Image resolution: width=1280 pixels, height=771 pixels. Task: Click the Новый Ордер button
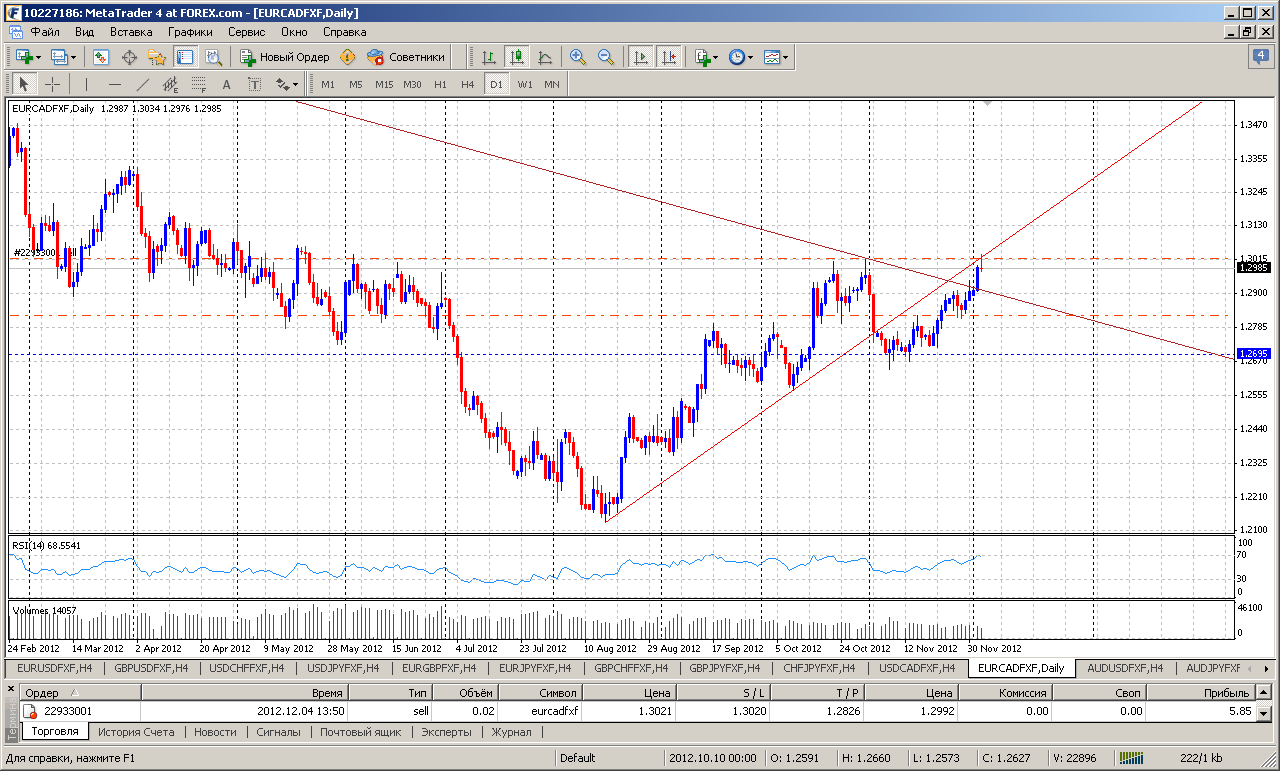coord(285,57)
